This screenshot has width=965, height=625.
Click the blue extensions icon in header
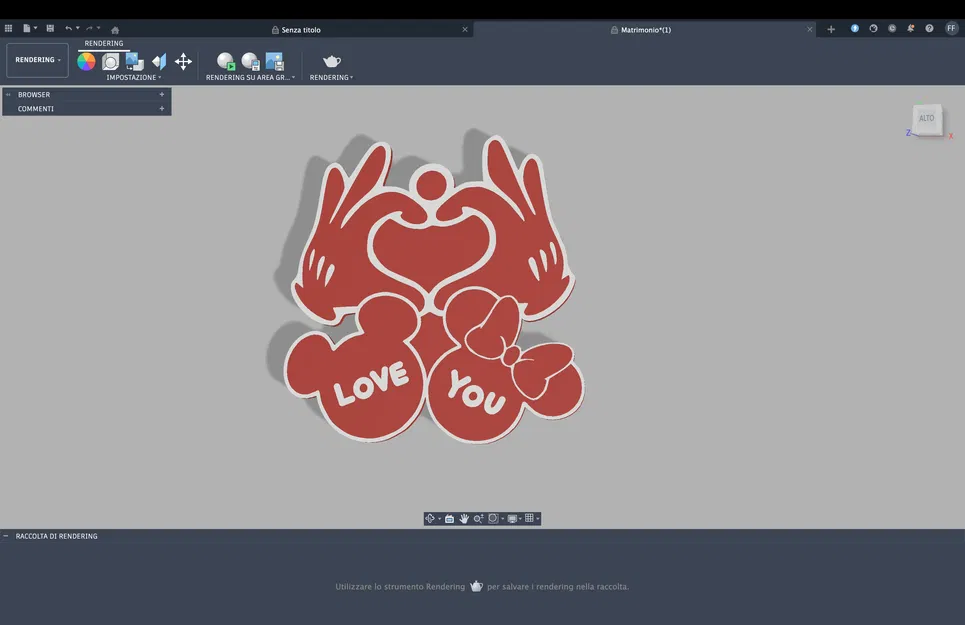tap(855, 28)
